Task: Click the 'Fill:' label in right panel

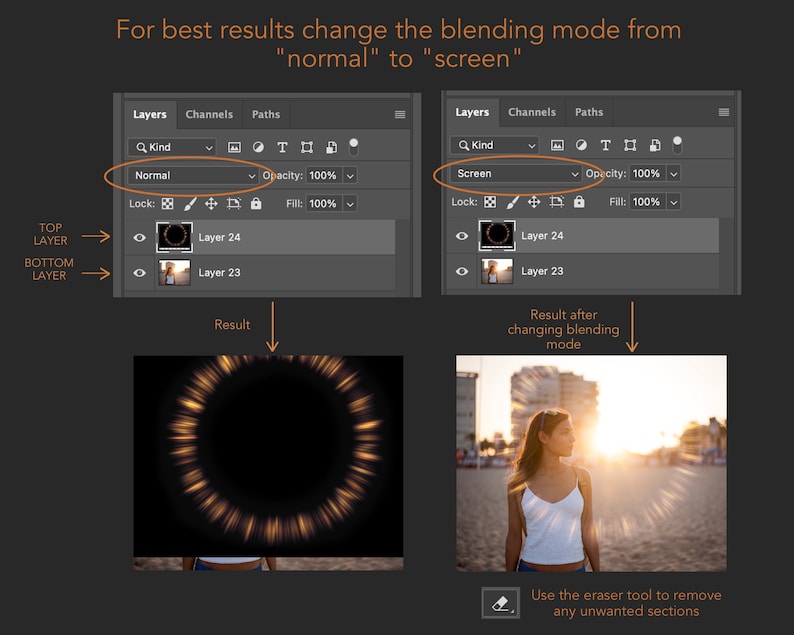Action: point(617,202)
